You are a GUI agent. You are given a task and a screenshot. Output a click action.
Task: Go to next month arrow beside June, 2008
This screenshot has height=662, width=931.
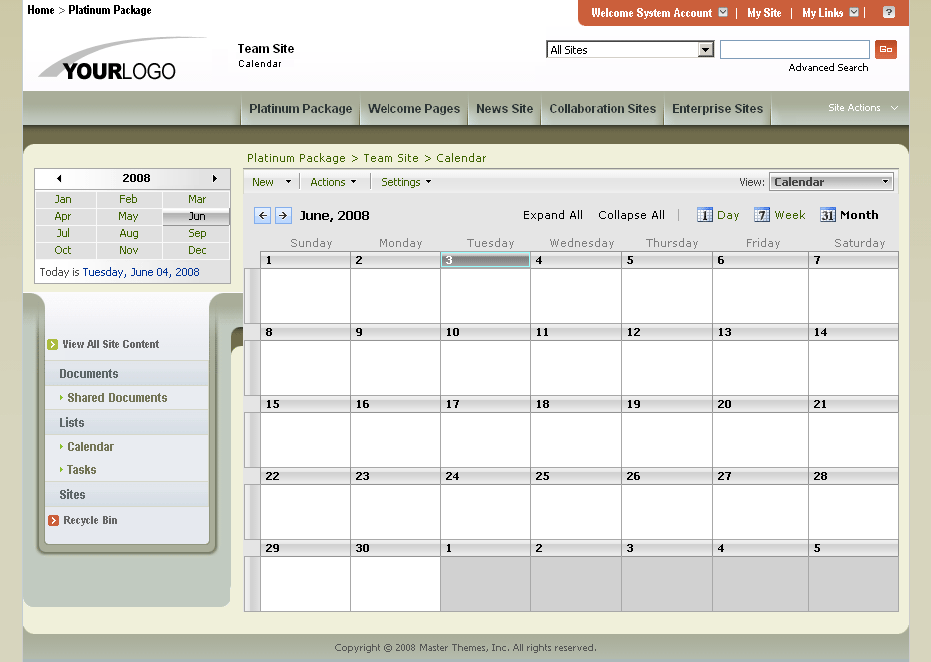coord(283,215)
